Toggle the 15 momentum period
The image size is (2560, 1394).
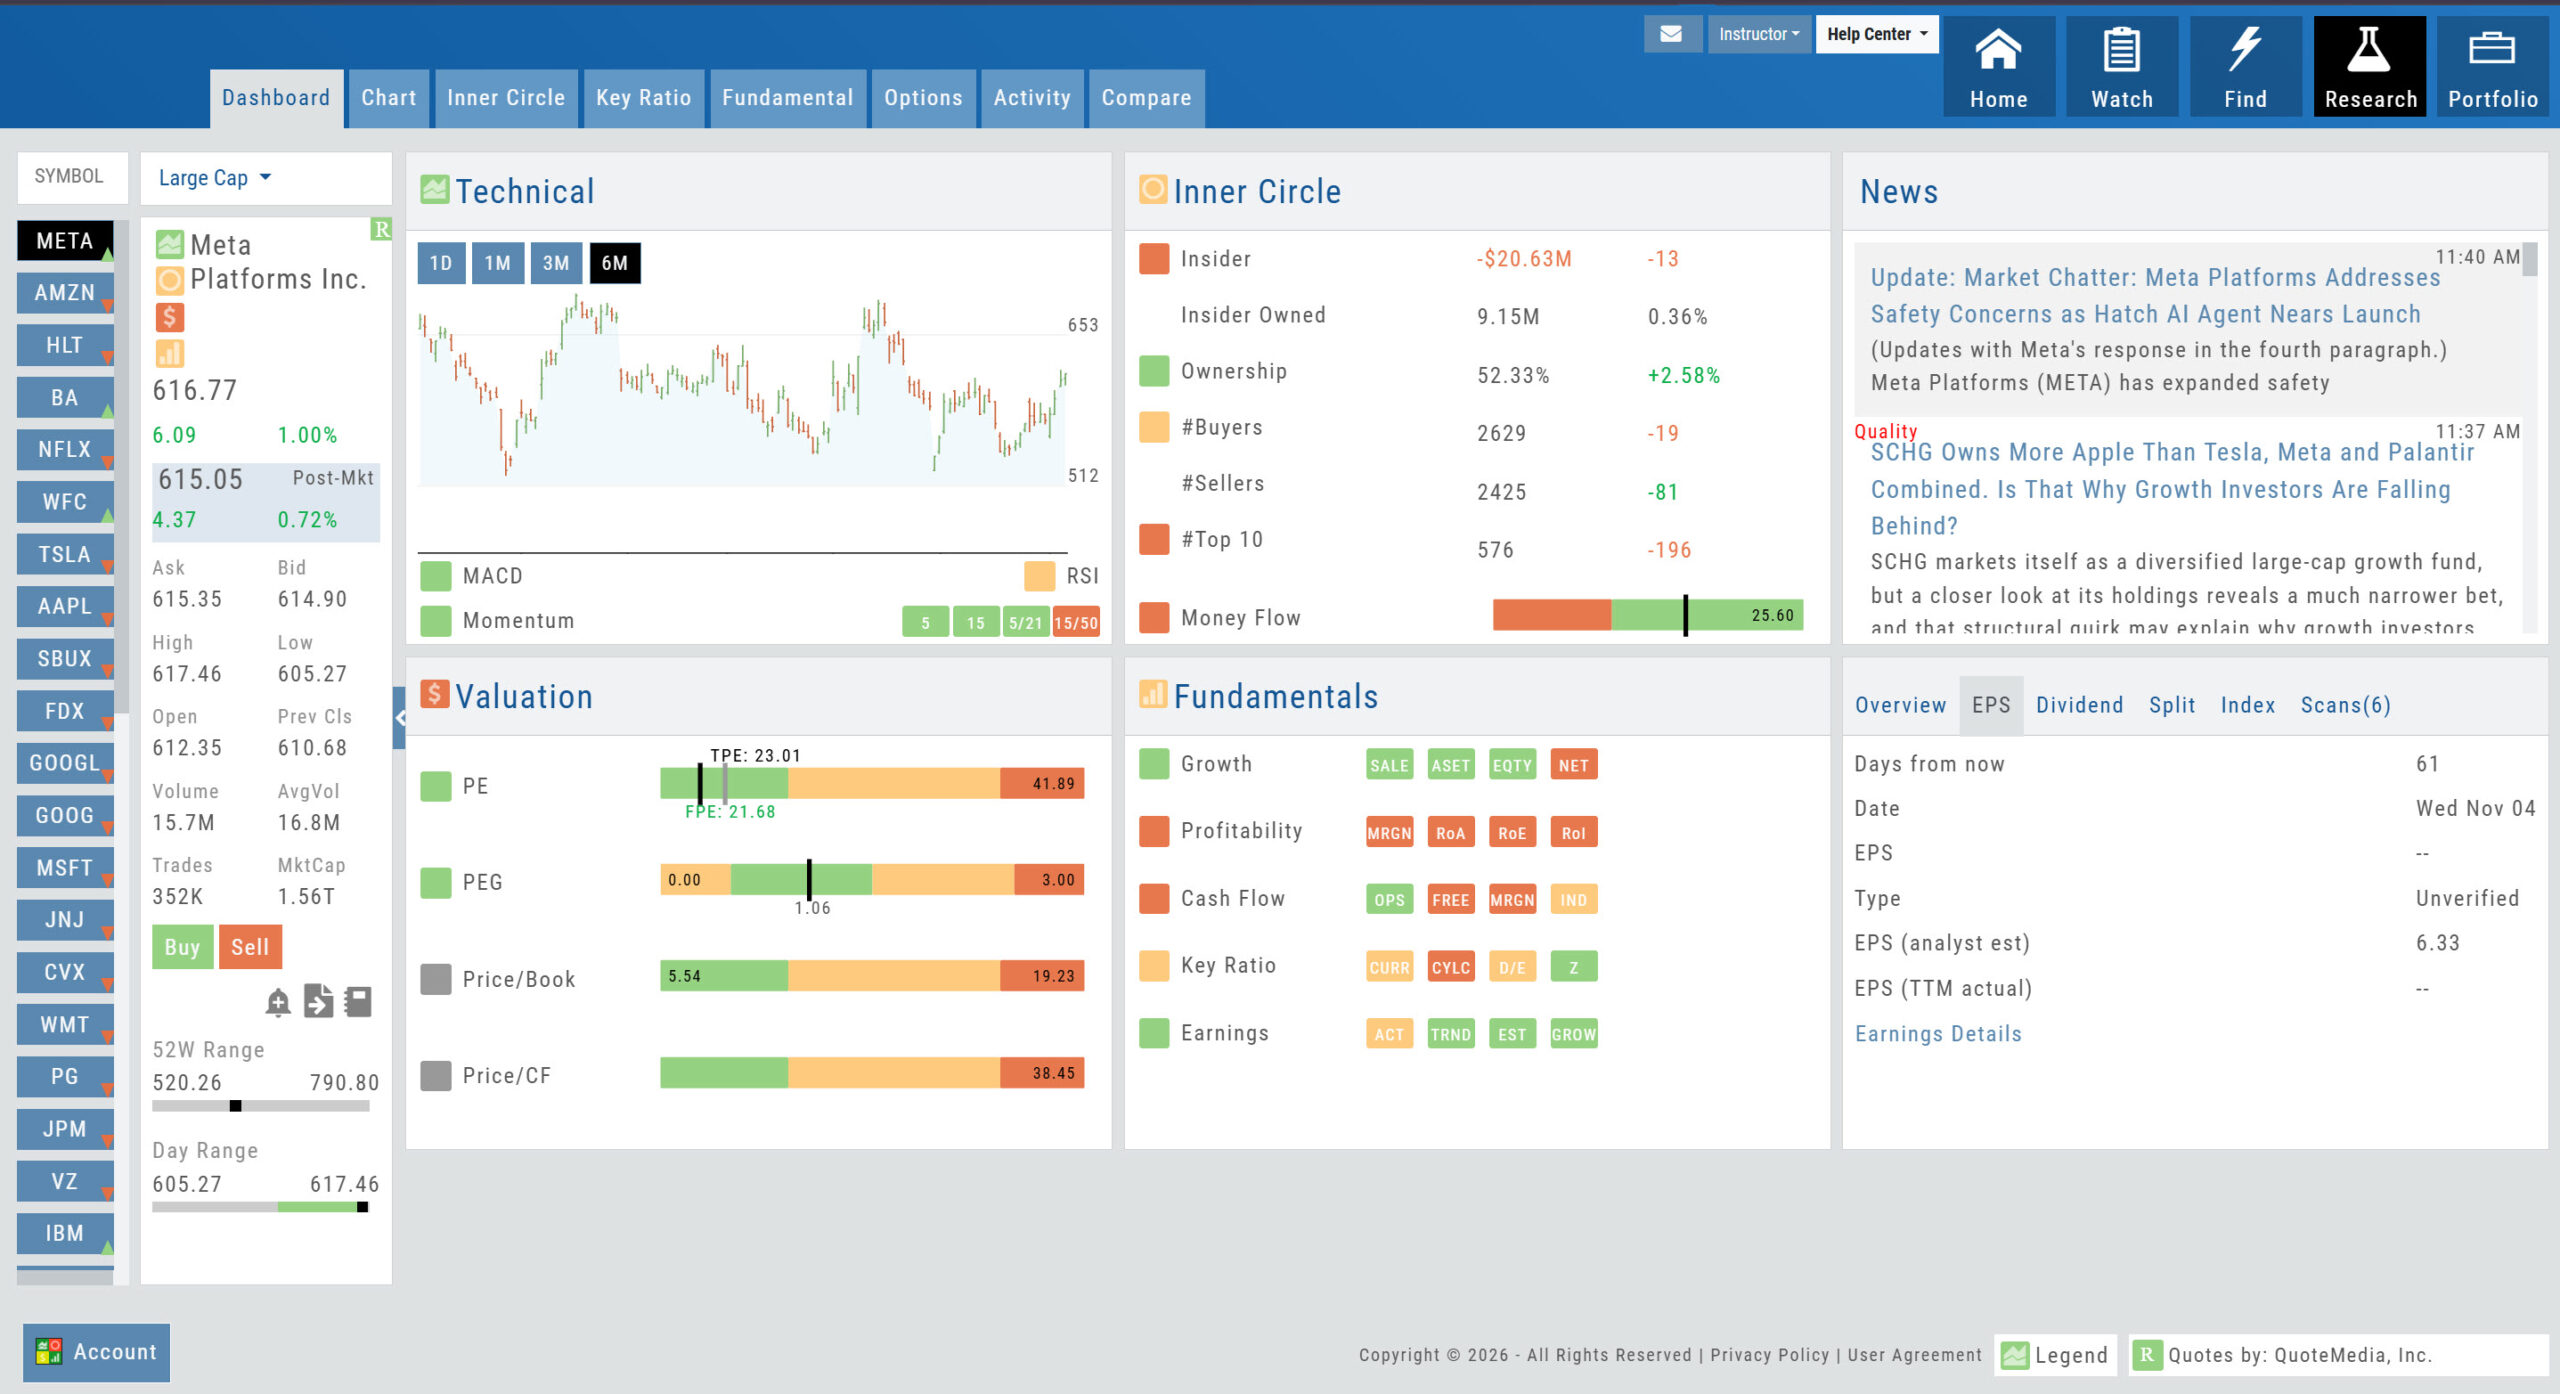(976, 622)
